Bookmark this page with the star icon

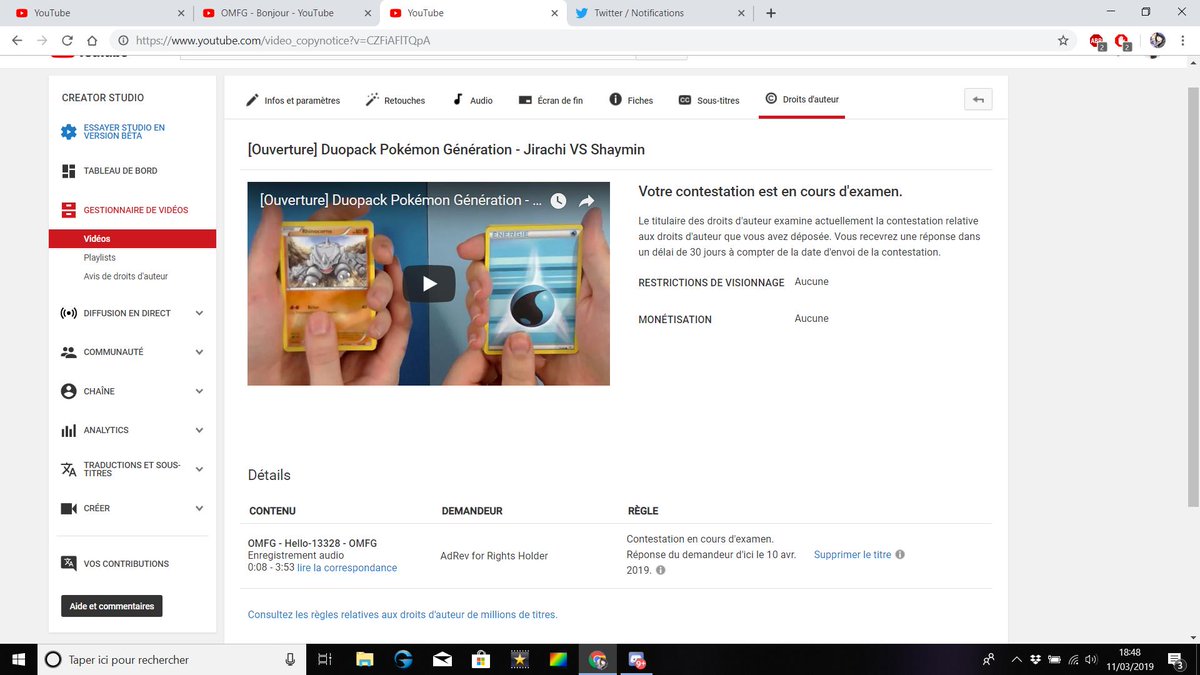(x=1063, y=41)
